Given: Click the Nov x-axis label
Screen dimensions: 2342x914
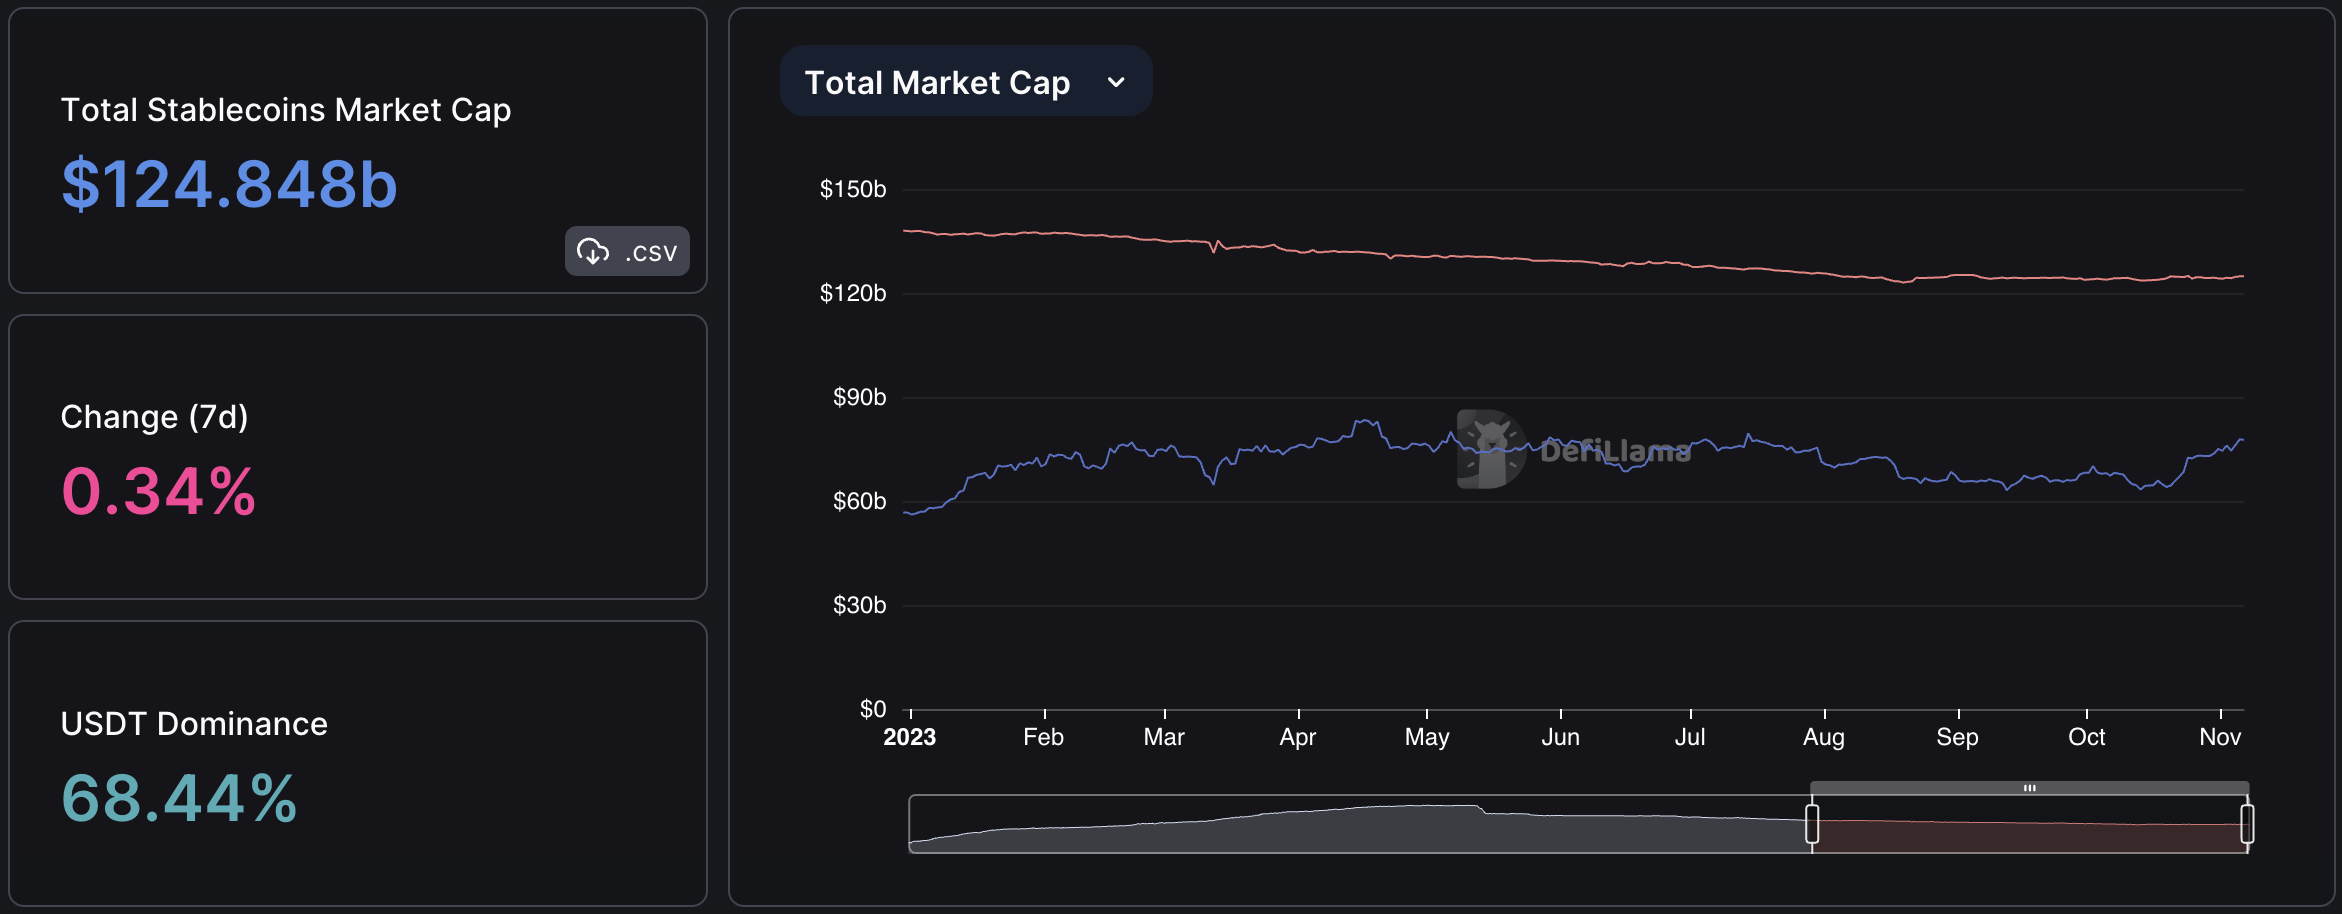Looking at the screenshot, I should (2220, 737).
